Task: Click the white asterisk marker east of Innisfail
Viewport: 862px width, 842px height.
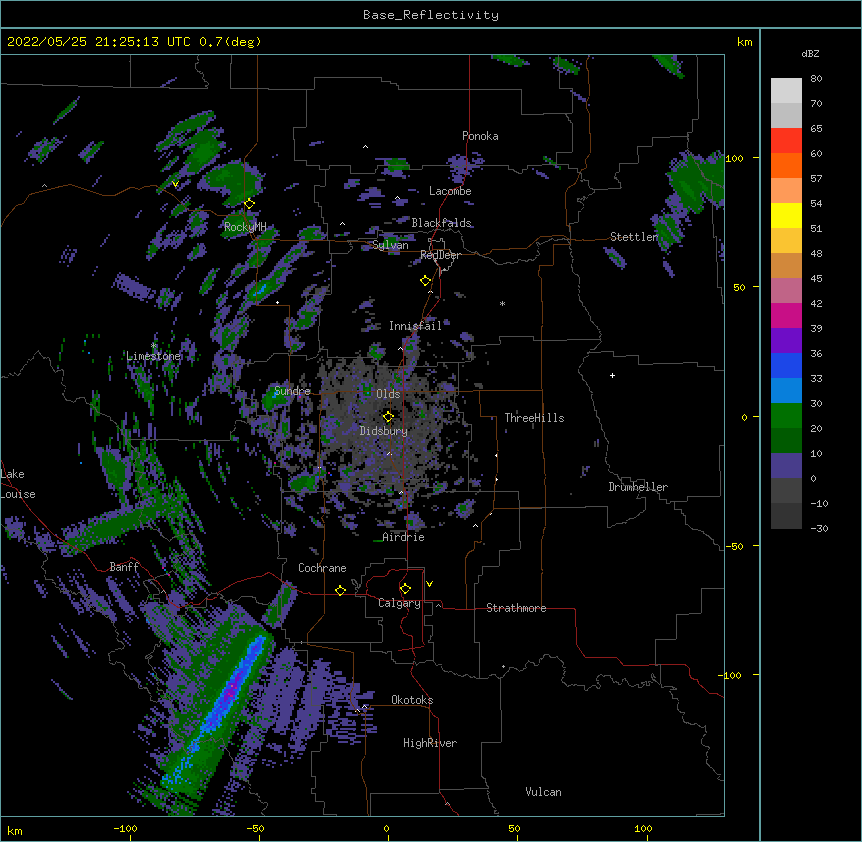Action: tap(502, 303)
